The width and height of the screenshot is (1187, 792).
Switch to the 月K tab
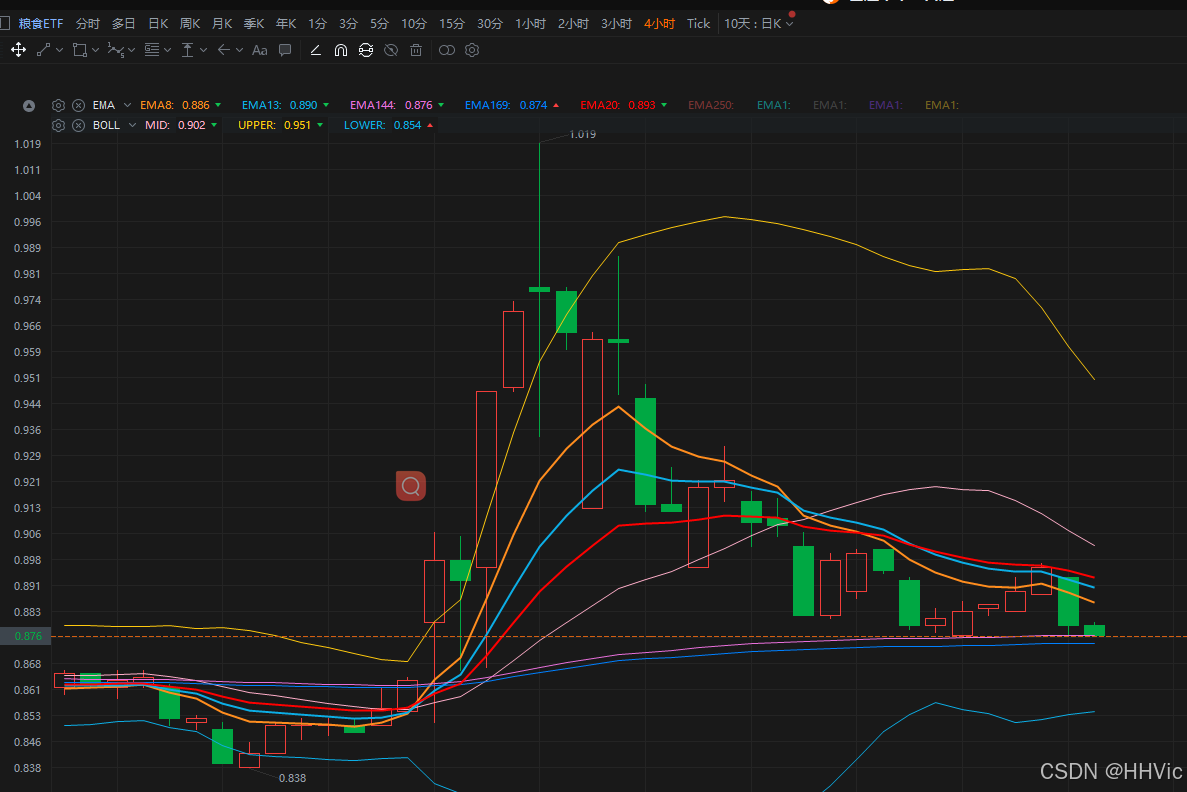click(x=222, y=23)
